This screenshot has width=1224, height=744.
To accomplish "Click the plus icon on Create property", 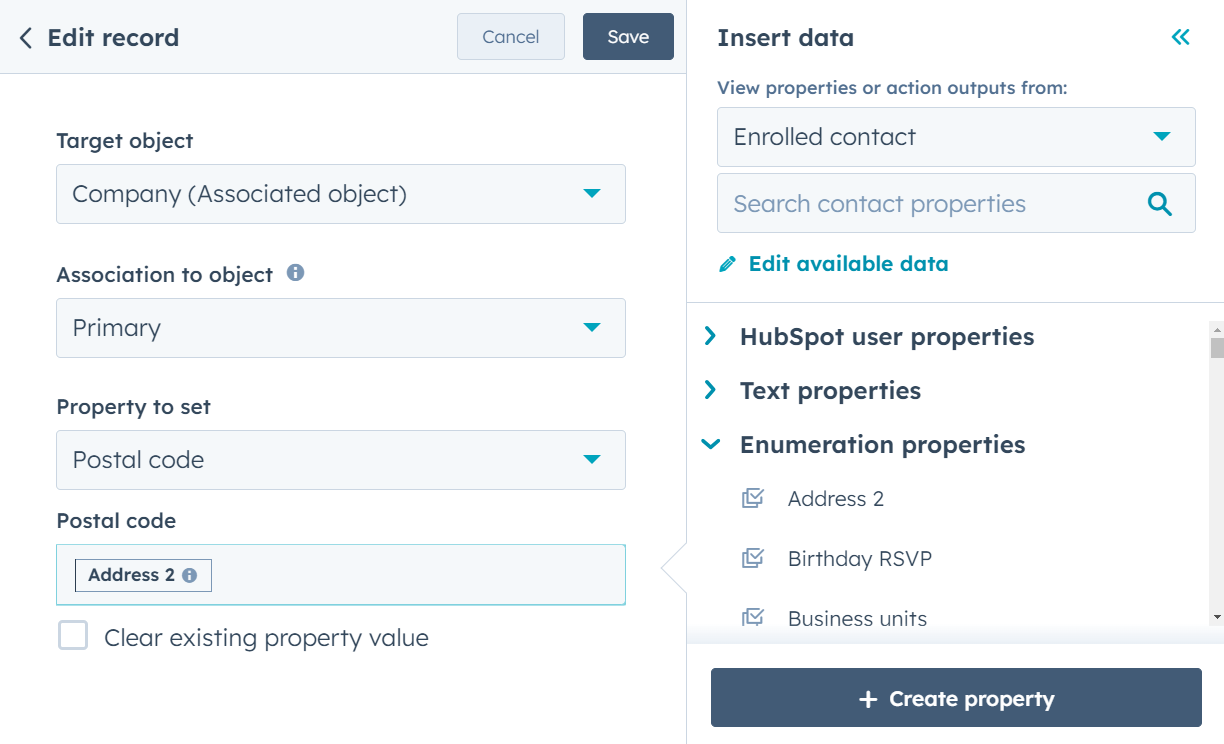I will pos(868,698).
